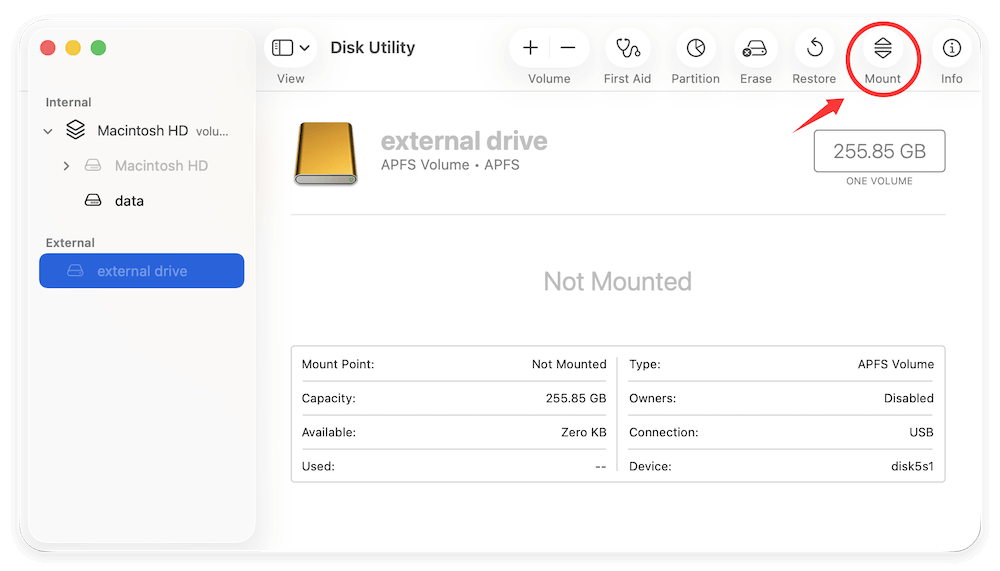Zoom window with green button
The height and width of the screenshot is (571, 1000).
[x=98, y=48]
